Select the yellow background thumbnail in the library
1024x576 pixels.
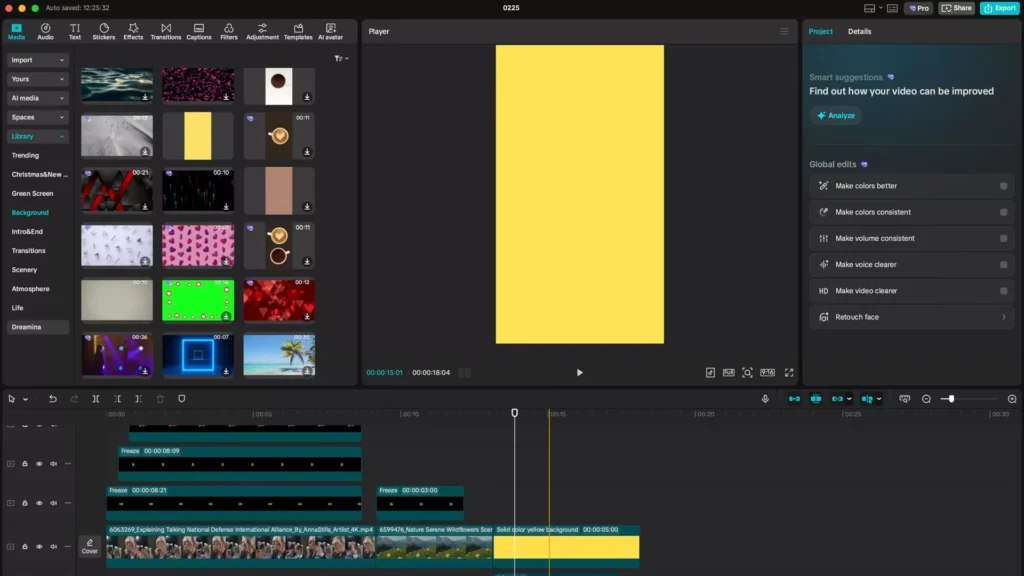coord(197,135)
